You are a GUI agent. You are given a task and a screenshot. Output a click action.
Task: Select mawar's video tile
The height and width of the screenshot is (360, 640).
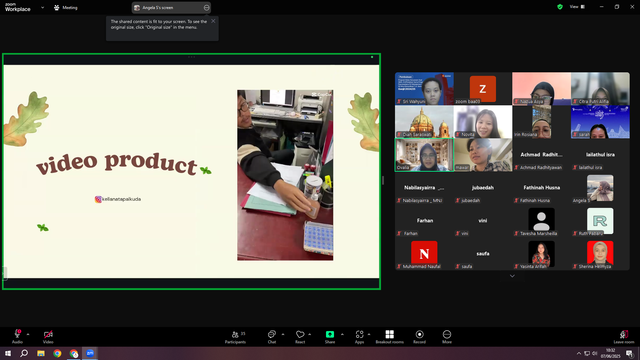click(483, 155)
